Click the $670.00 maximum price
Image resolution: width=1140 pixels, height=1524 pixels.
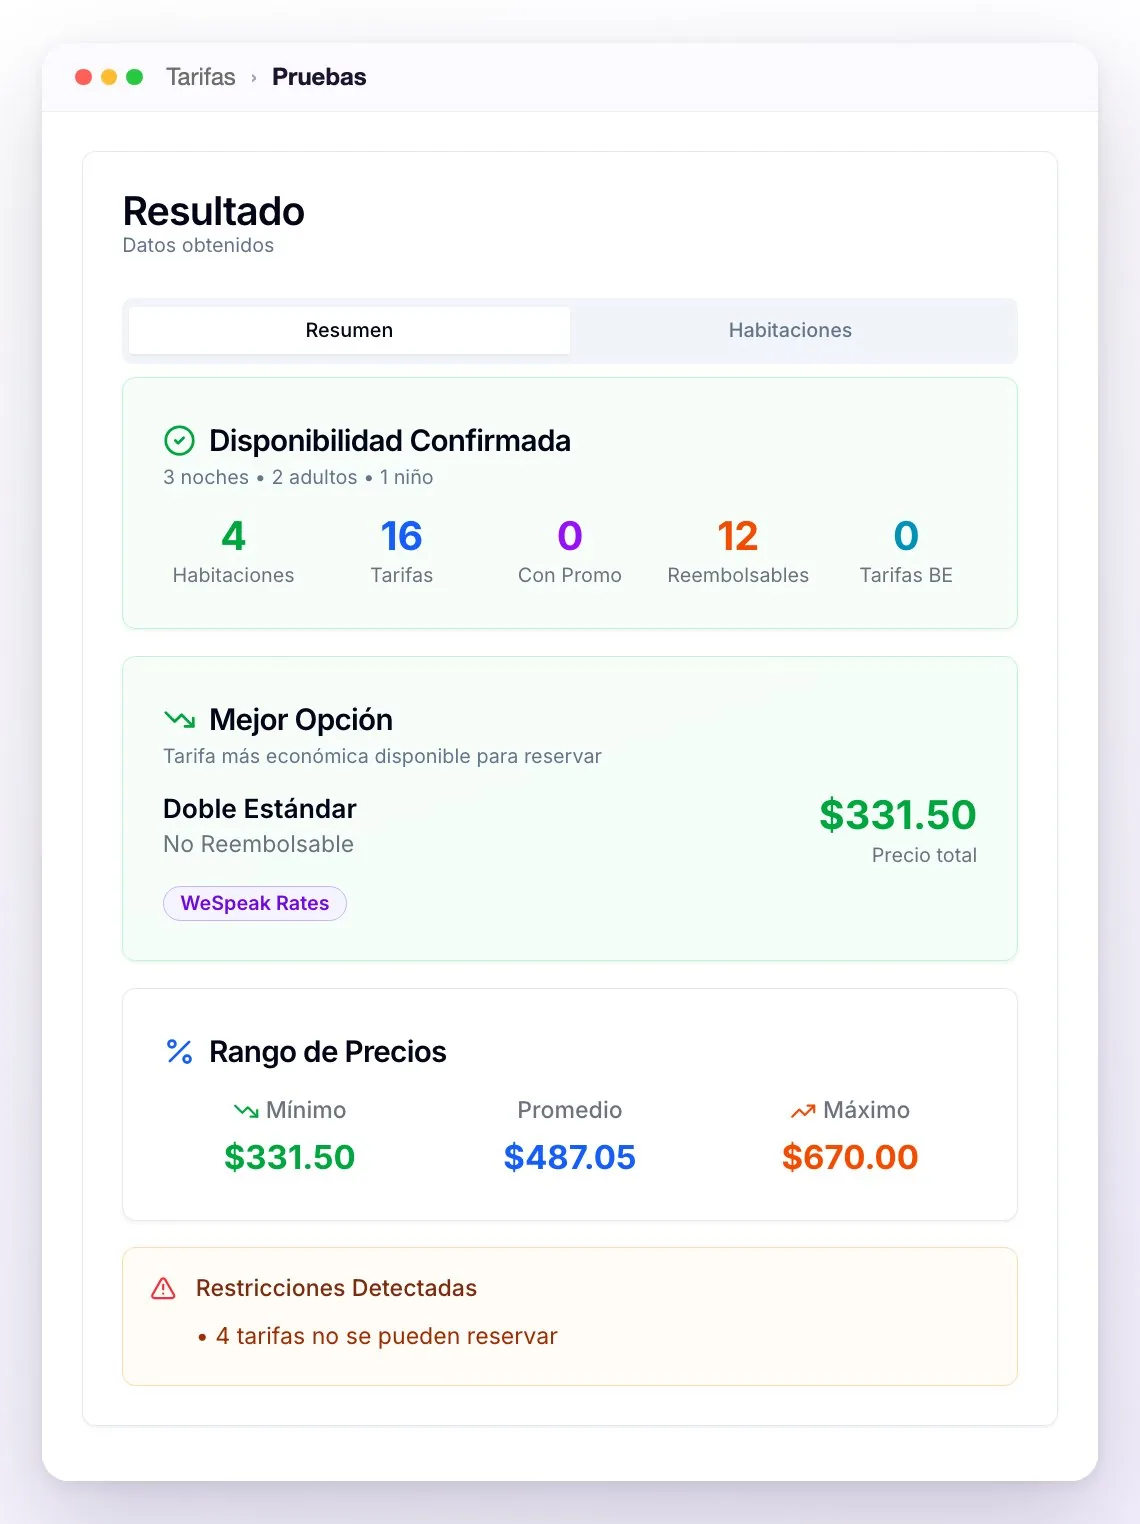pos(850,1157)
